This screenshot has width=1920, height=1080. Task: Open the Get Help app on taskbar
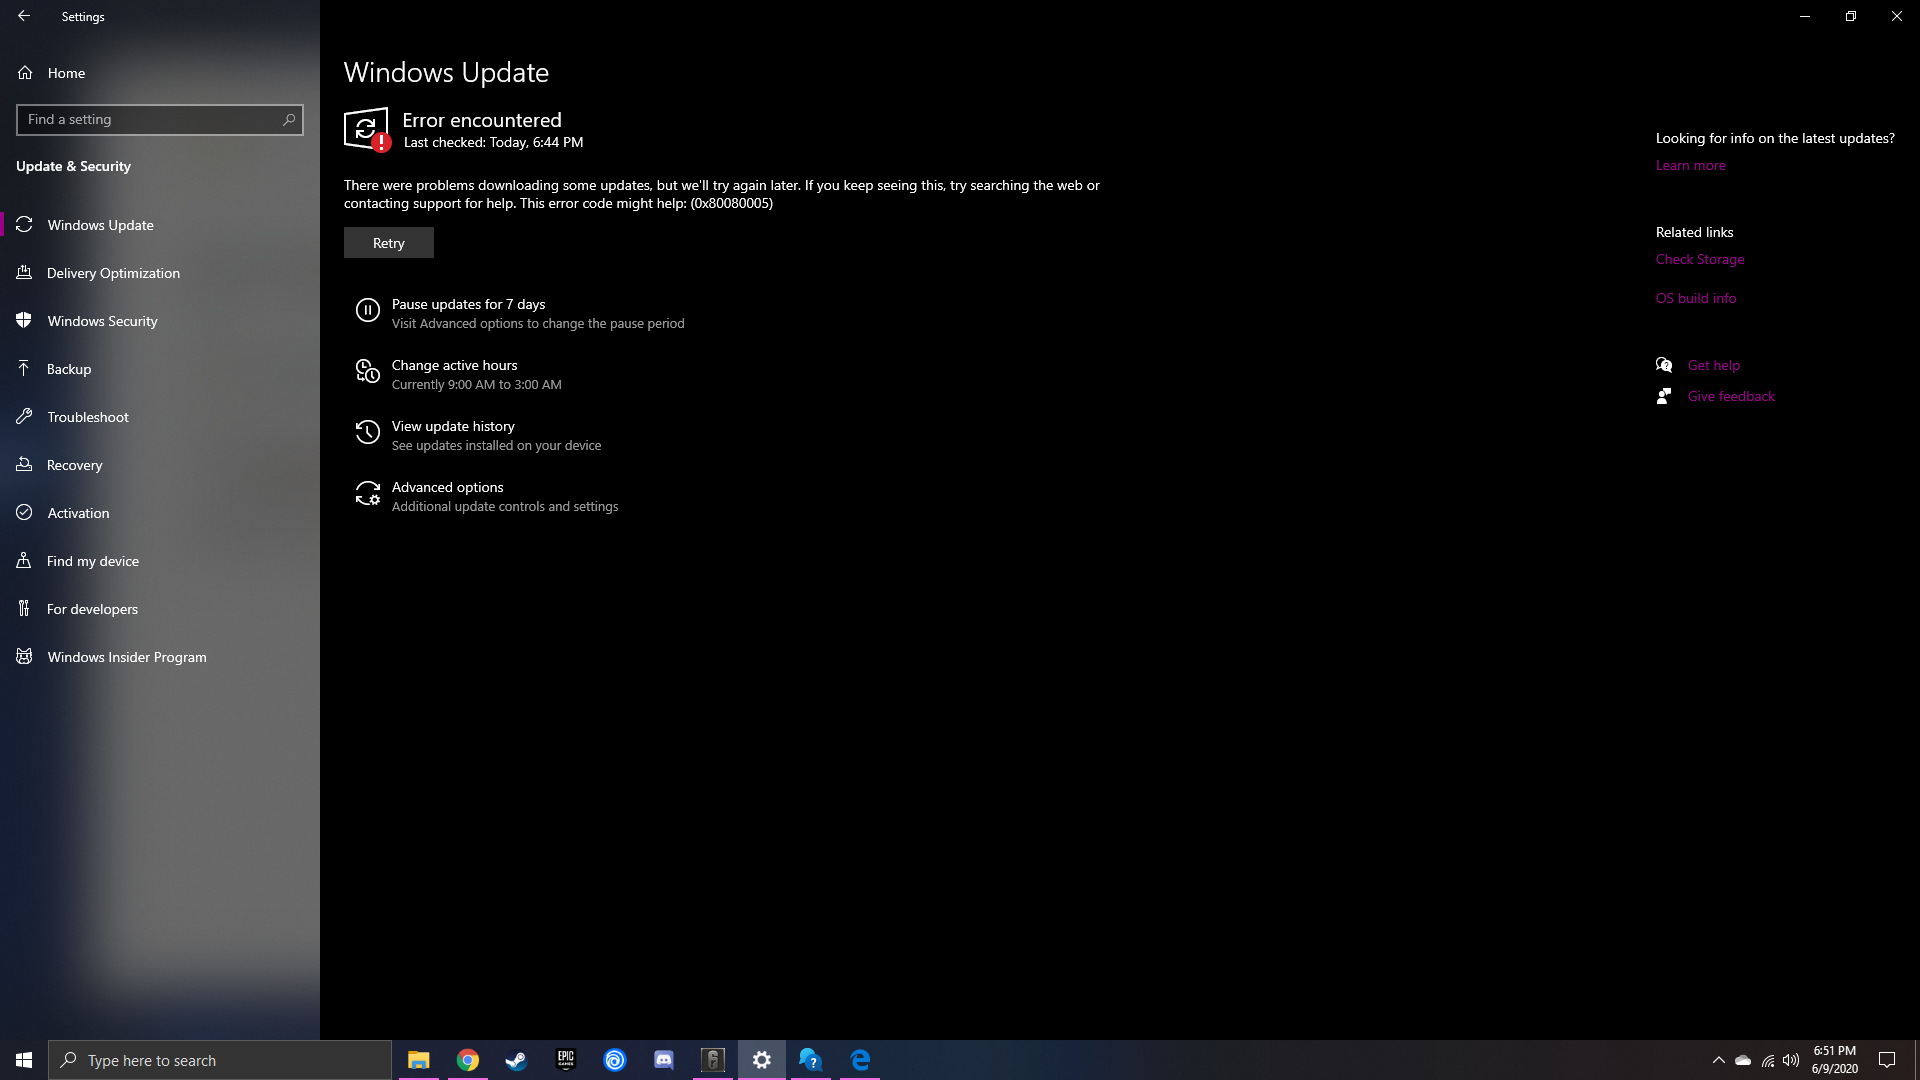(x=811, y=1060)
